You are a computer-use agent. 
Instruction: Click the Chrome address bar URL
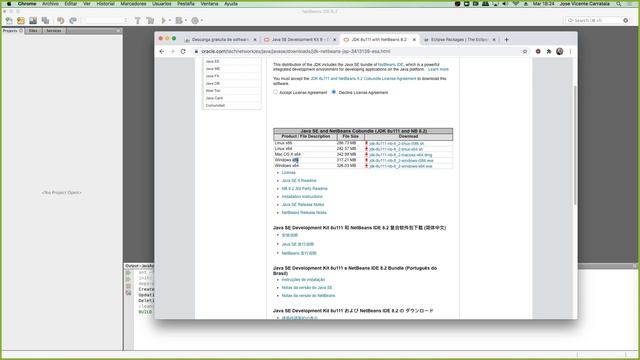[296, 51]
